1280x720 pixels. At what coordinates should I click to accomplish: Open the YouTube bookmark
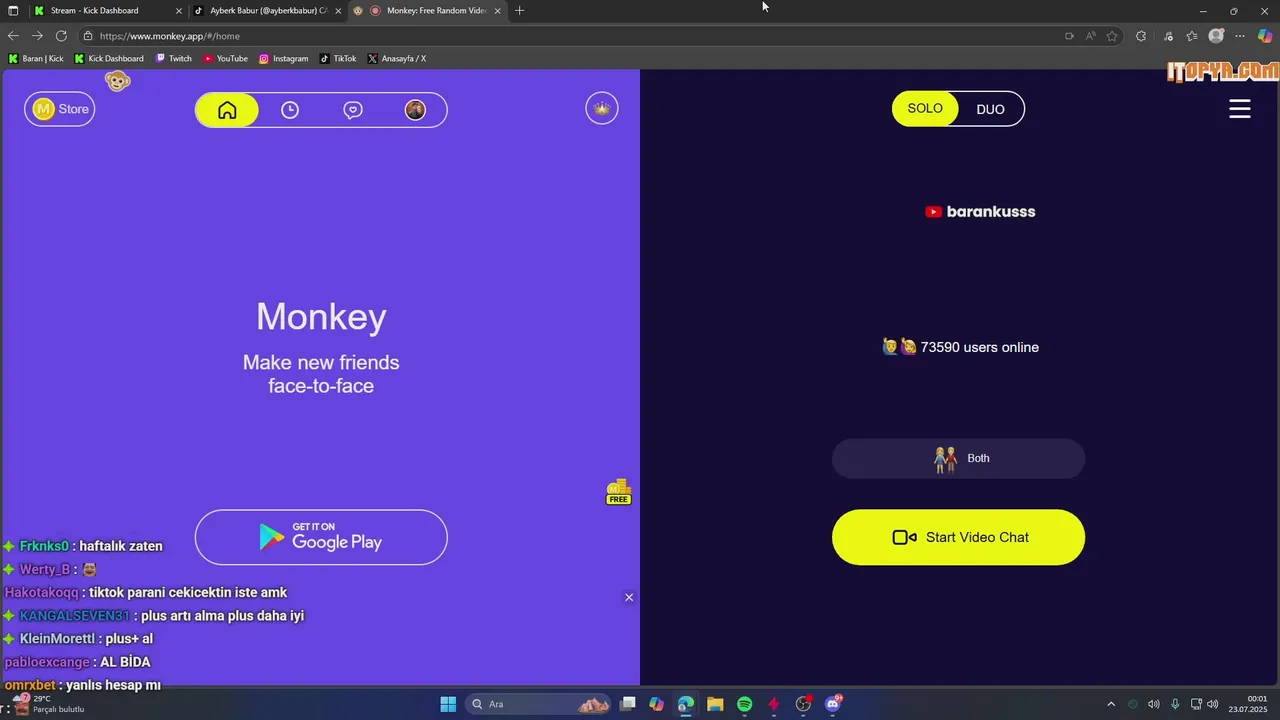(225, 58)
